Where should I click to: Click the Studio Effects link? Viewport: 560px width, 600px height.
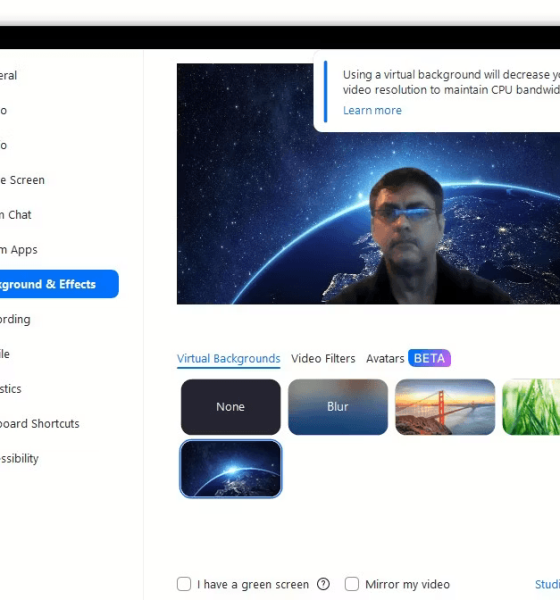click(x=547, y=584)
